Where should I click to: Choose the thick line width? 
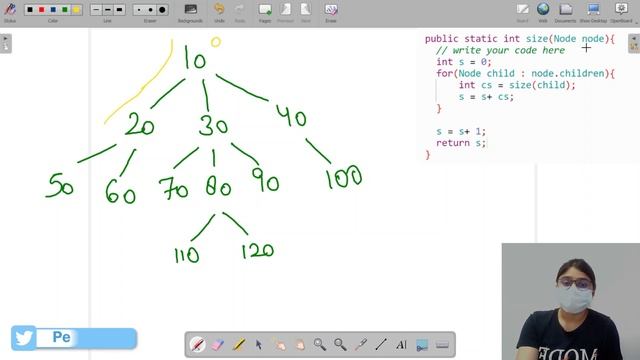[119, 9]
